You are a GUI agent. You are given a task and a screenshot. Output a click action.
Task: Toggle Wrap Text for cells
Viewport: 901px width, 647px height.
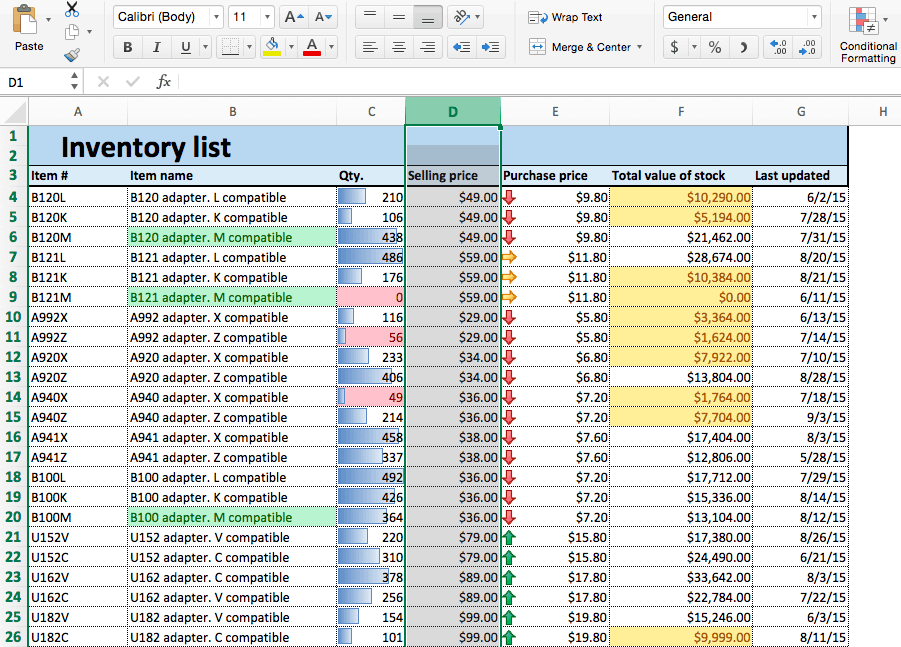click(x=565, y=17)
